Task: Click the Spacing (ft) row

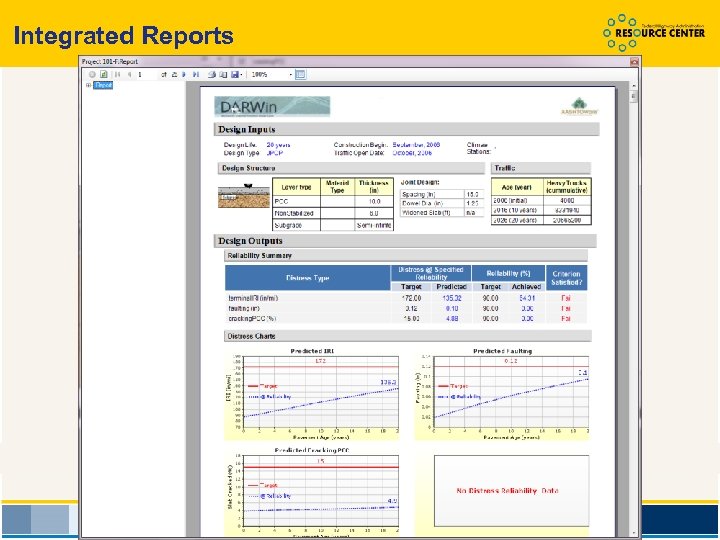Action: click(x=441, y=194)
